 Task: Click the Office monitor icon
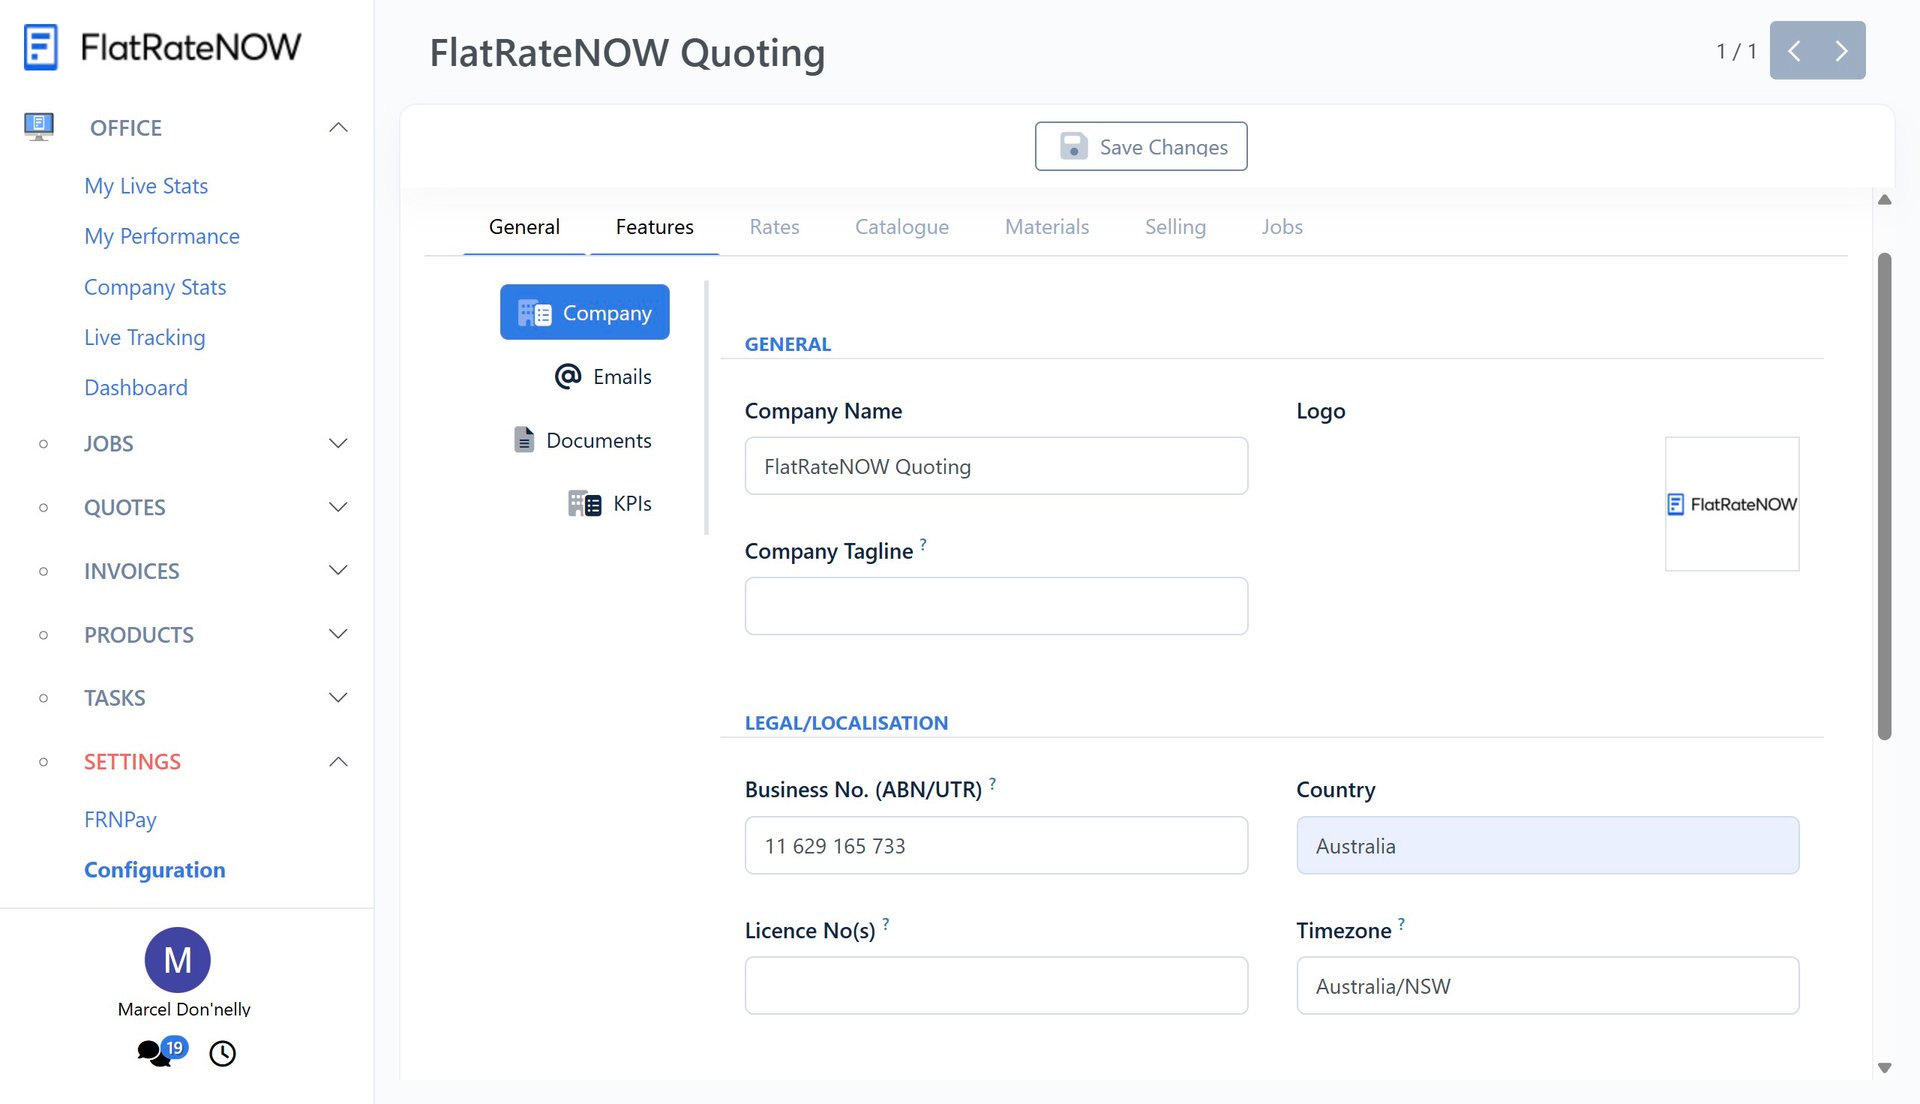pos(38,127)
